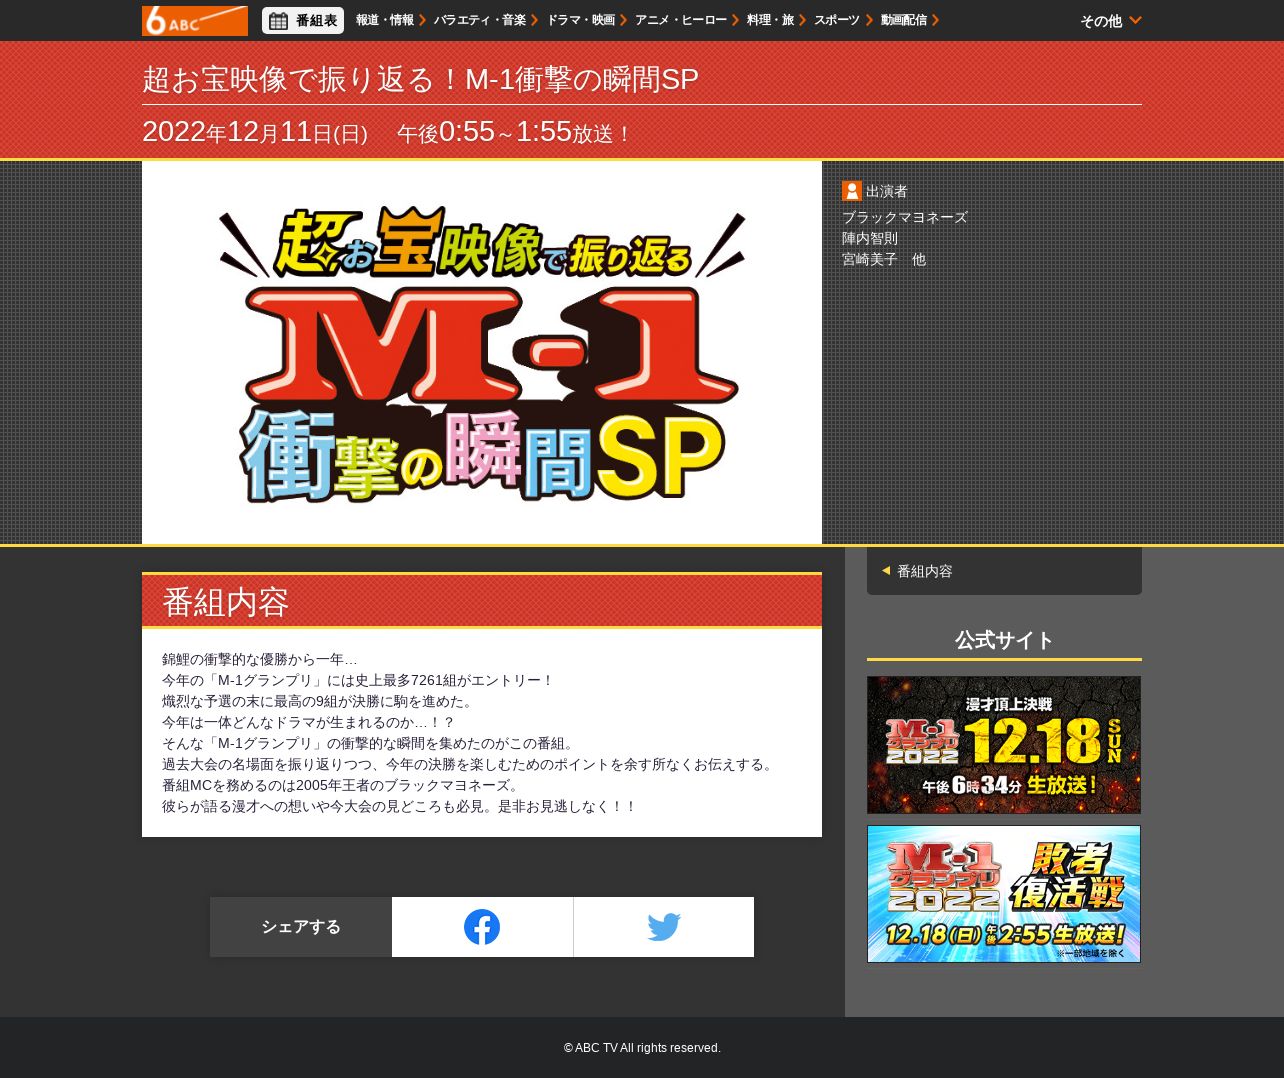The width and height of the screenshot is (1284, 1078).
Task: Click description line mentioning 7261組がエントリー
Action: tap(358, 680)
